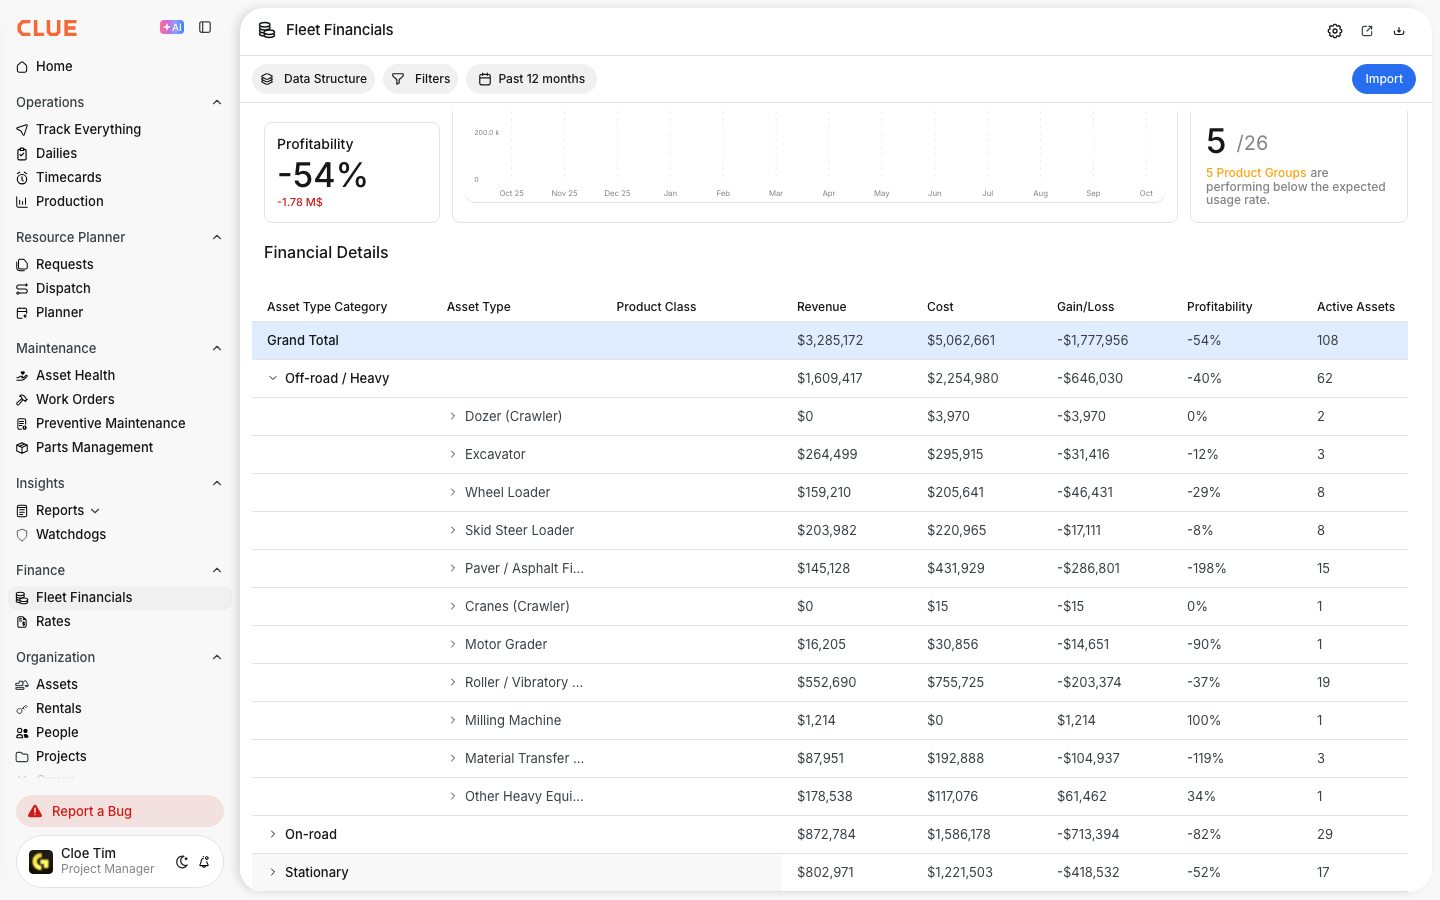This screenshot has height=900, width=1440.
Task: Click Cloe Tim profile avatar
Action: 41,862
